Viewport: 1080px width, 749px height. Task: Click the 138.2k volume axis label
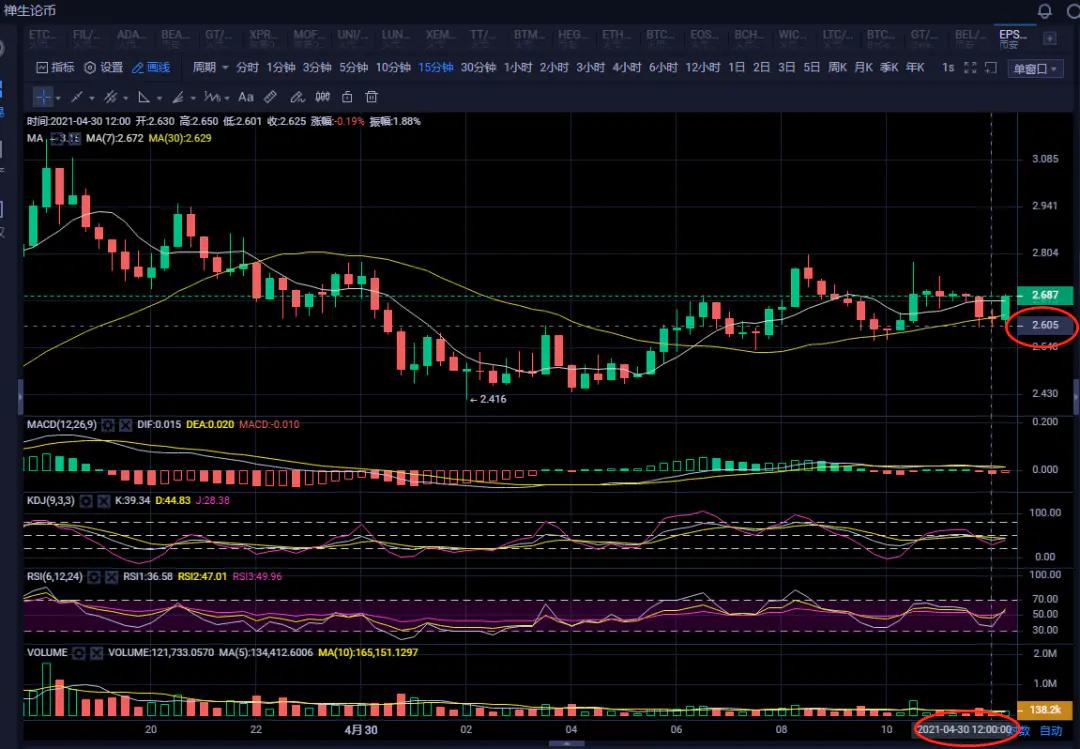tap(1045, 709)
